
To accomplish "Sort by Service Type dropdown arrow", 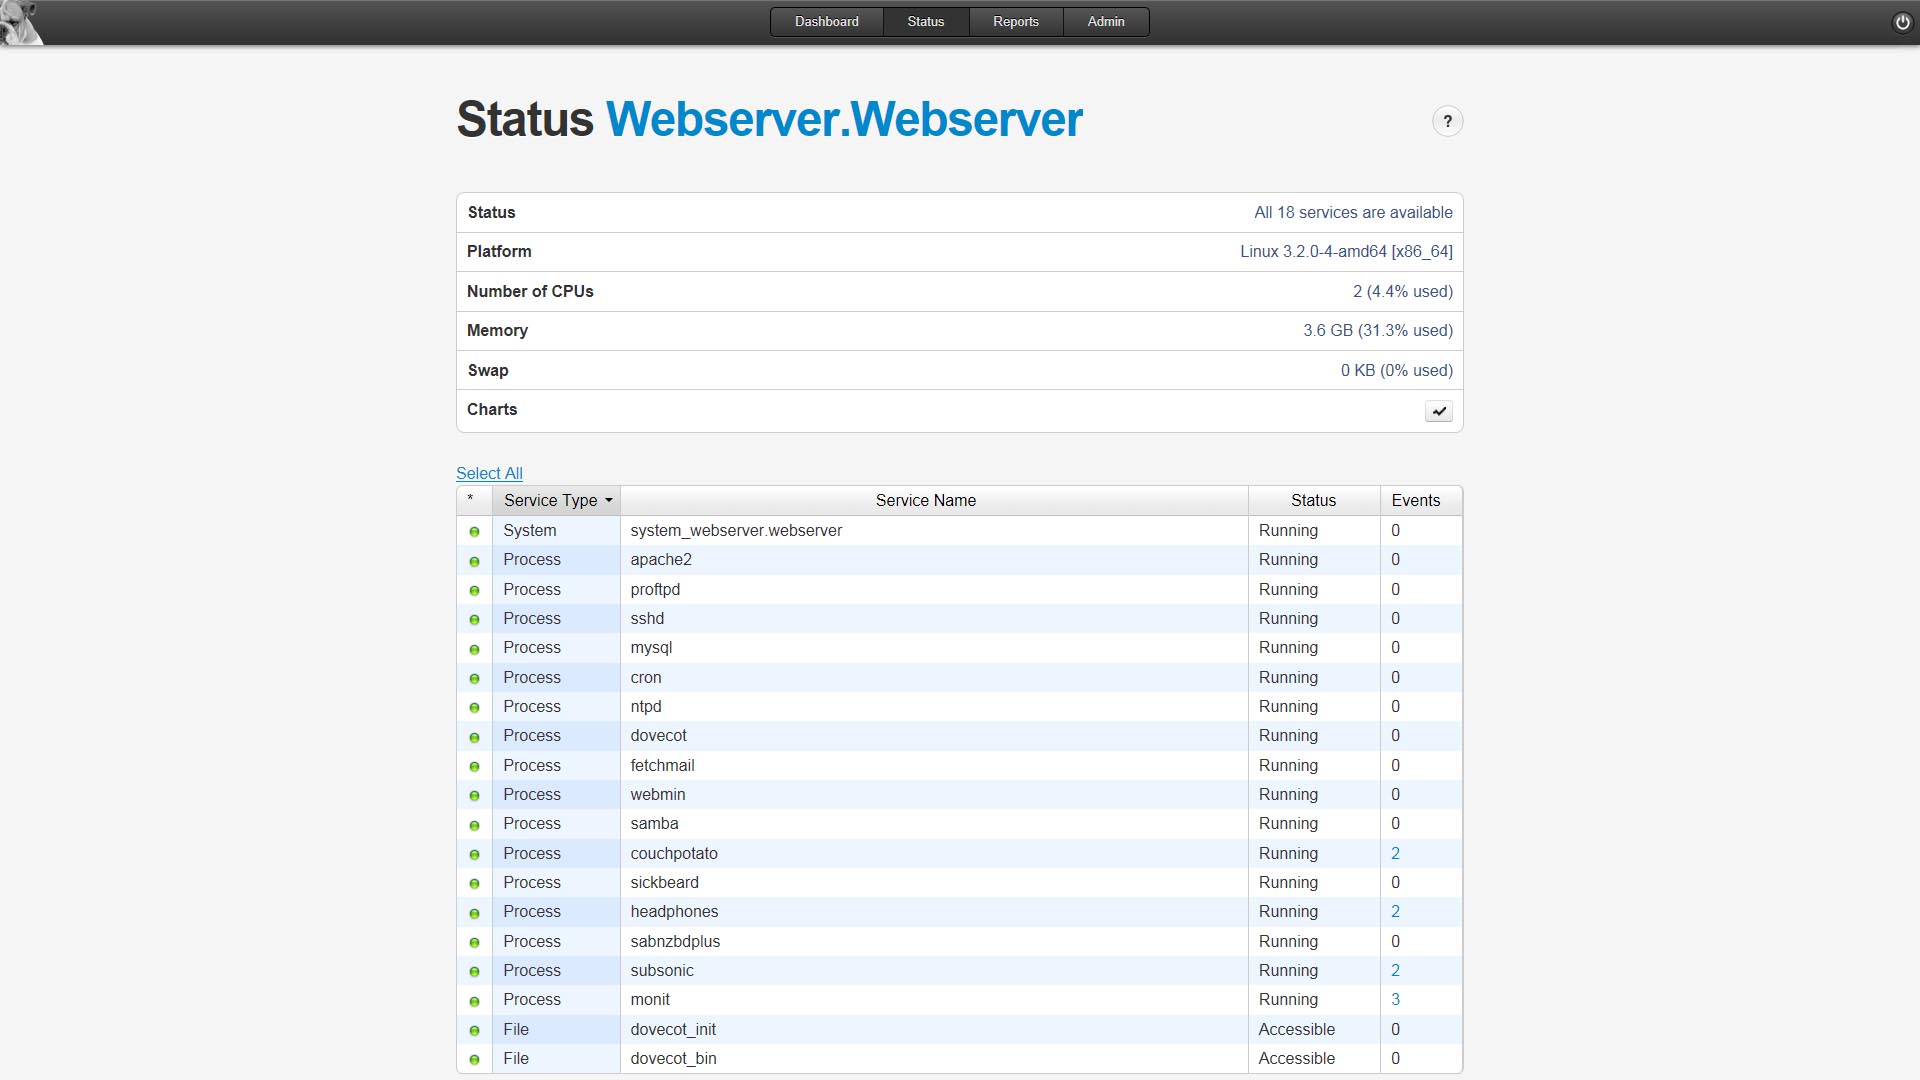I will pos(608,500).
